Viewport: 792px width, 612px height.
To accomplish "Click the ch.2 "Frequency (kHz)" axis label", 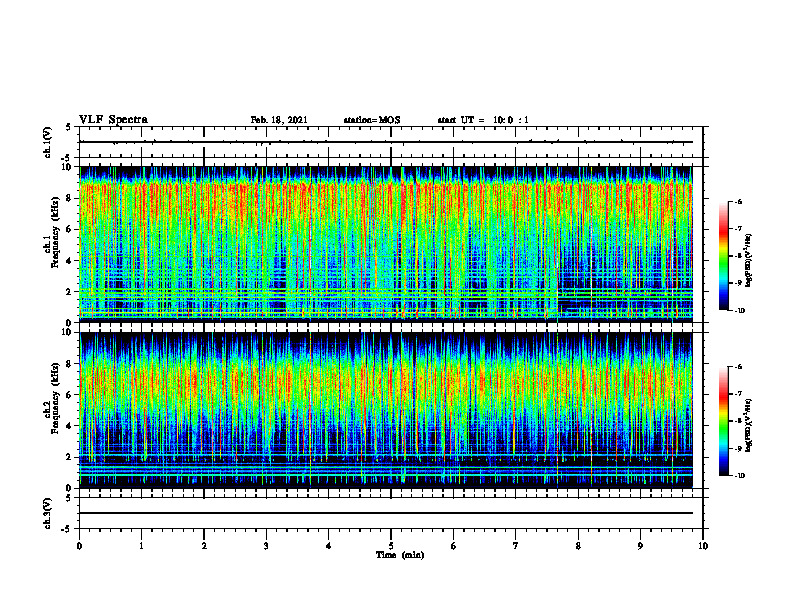I will 55,398.
